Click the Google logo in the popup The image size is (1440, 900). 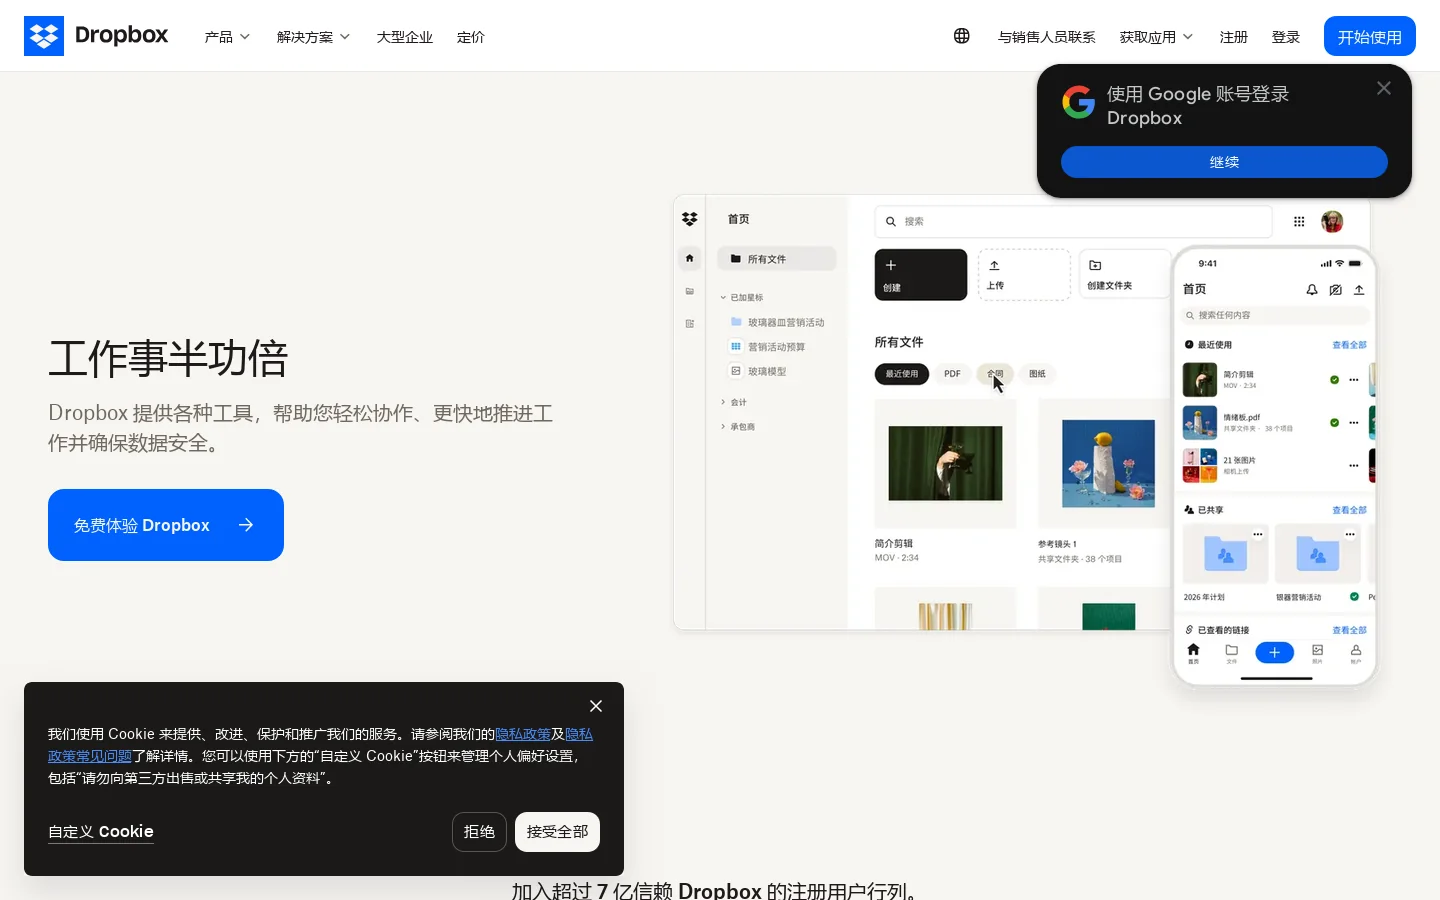click(x=1078, y=102)
